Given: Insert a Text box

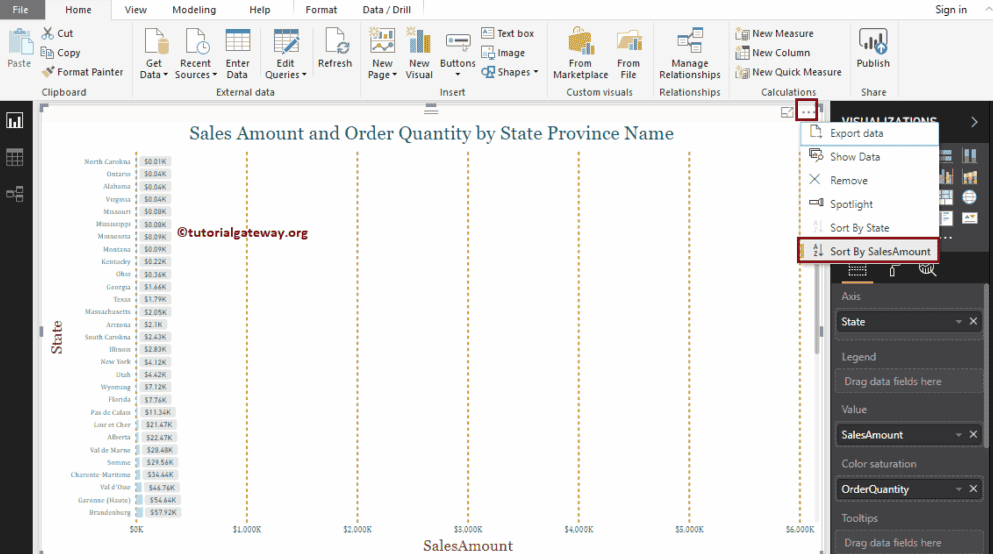Looking at the screenshot, I should pos(507,34).
